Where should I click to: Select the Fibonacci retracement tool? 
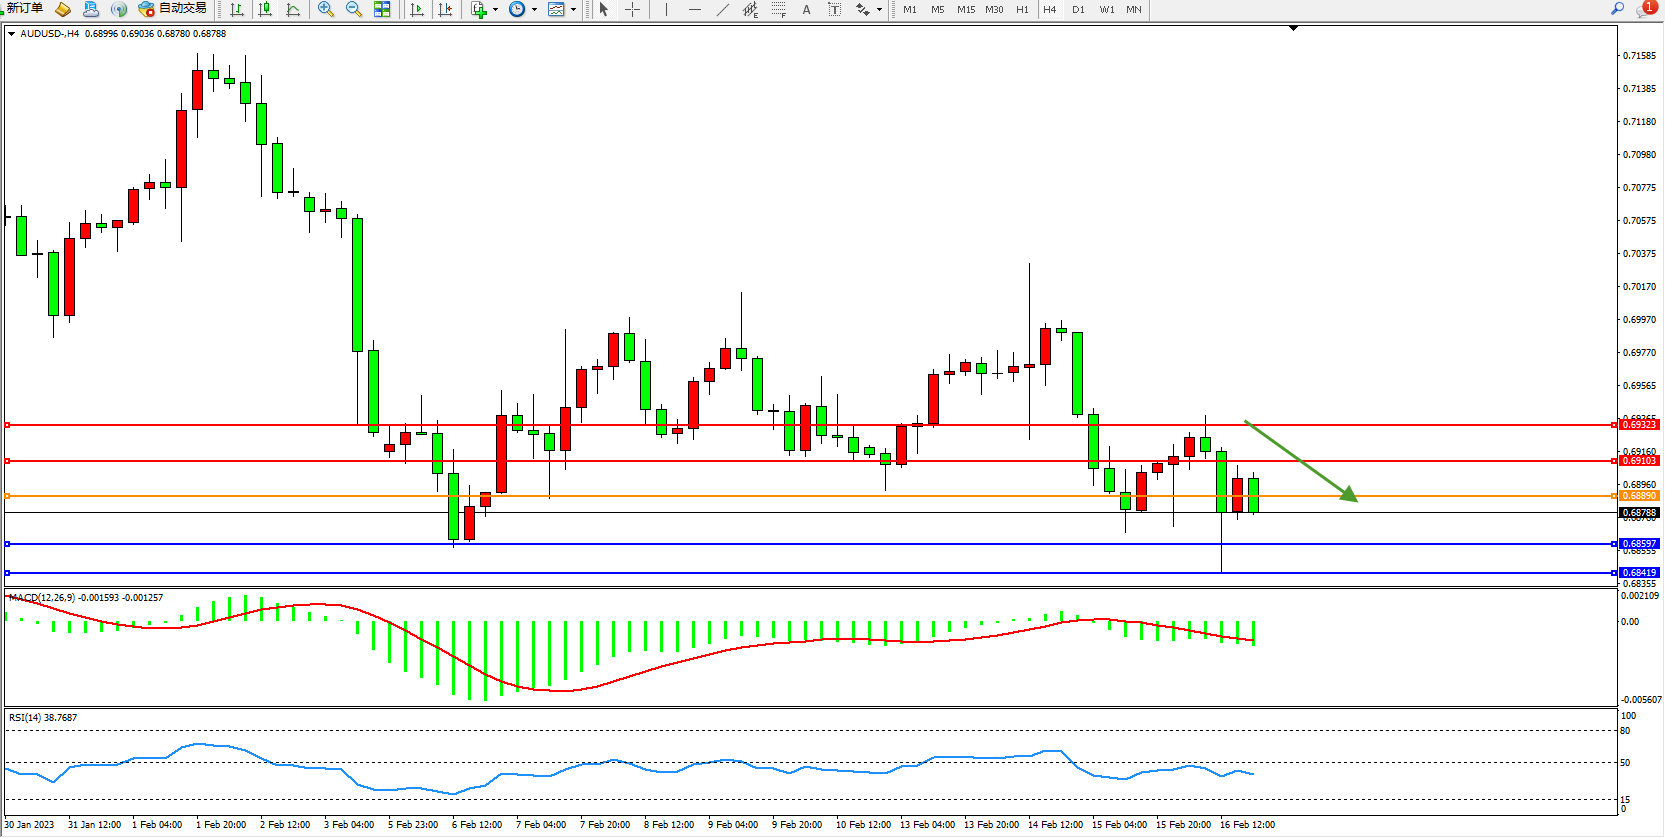778,9
